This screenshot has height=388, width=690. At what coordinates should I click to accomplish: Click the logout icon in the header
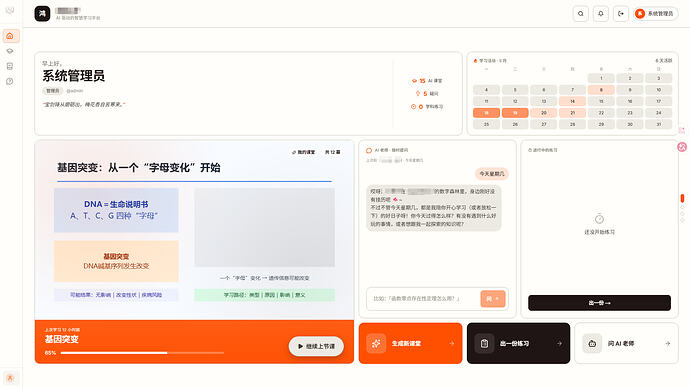tap(620, 14)
